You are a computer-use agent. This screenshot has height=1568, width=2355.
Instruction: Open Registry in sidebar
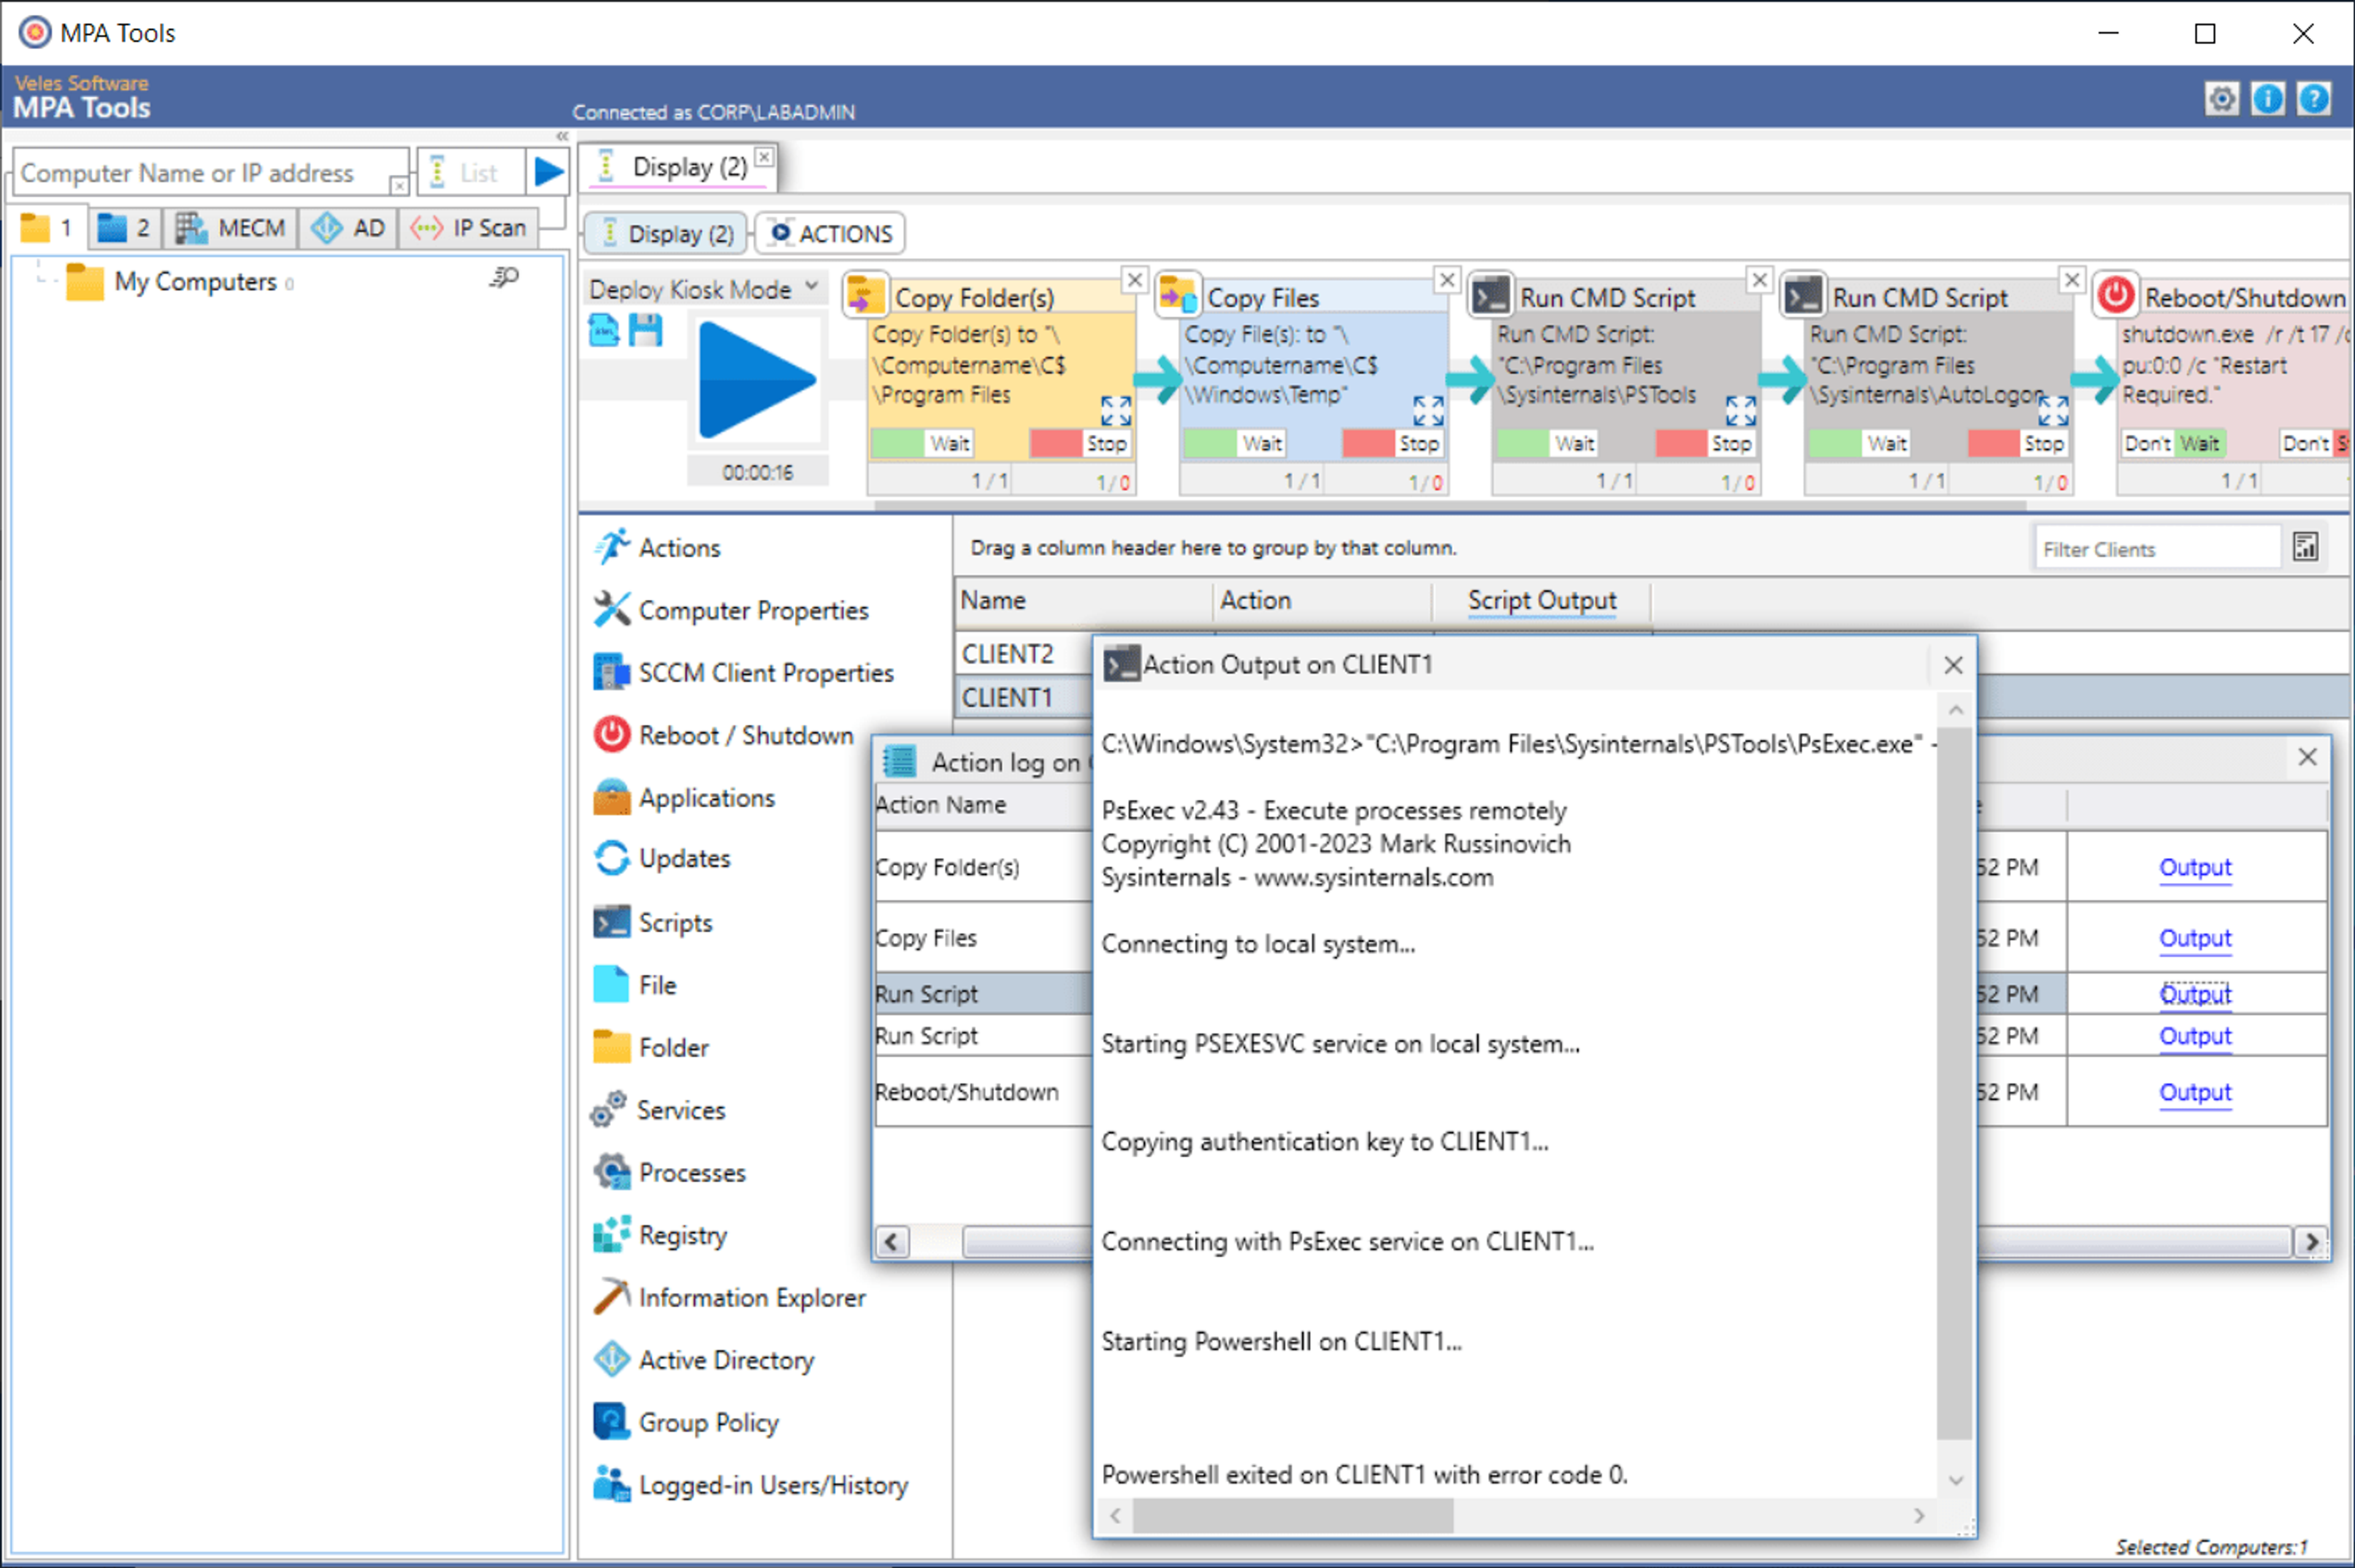point(661,1235)
